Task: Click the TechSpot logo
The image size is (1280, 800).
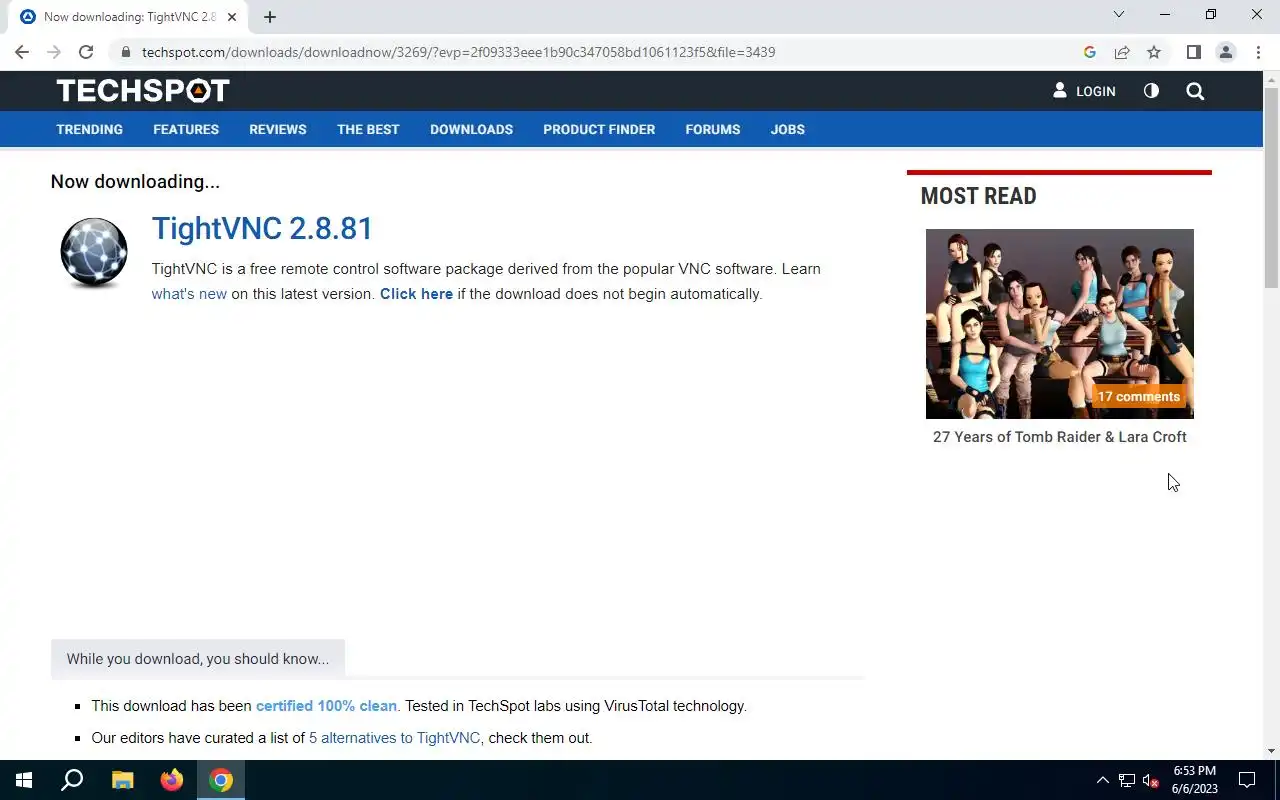Action: pyautogui.click(x=143, y=91)
